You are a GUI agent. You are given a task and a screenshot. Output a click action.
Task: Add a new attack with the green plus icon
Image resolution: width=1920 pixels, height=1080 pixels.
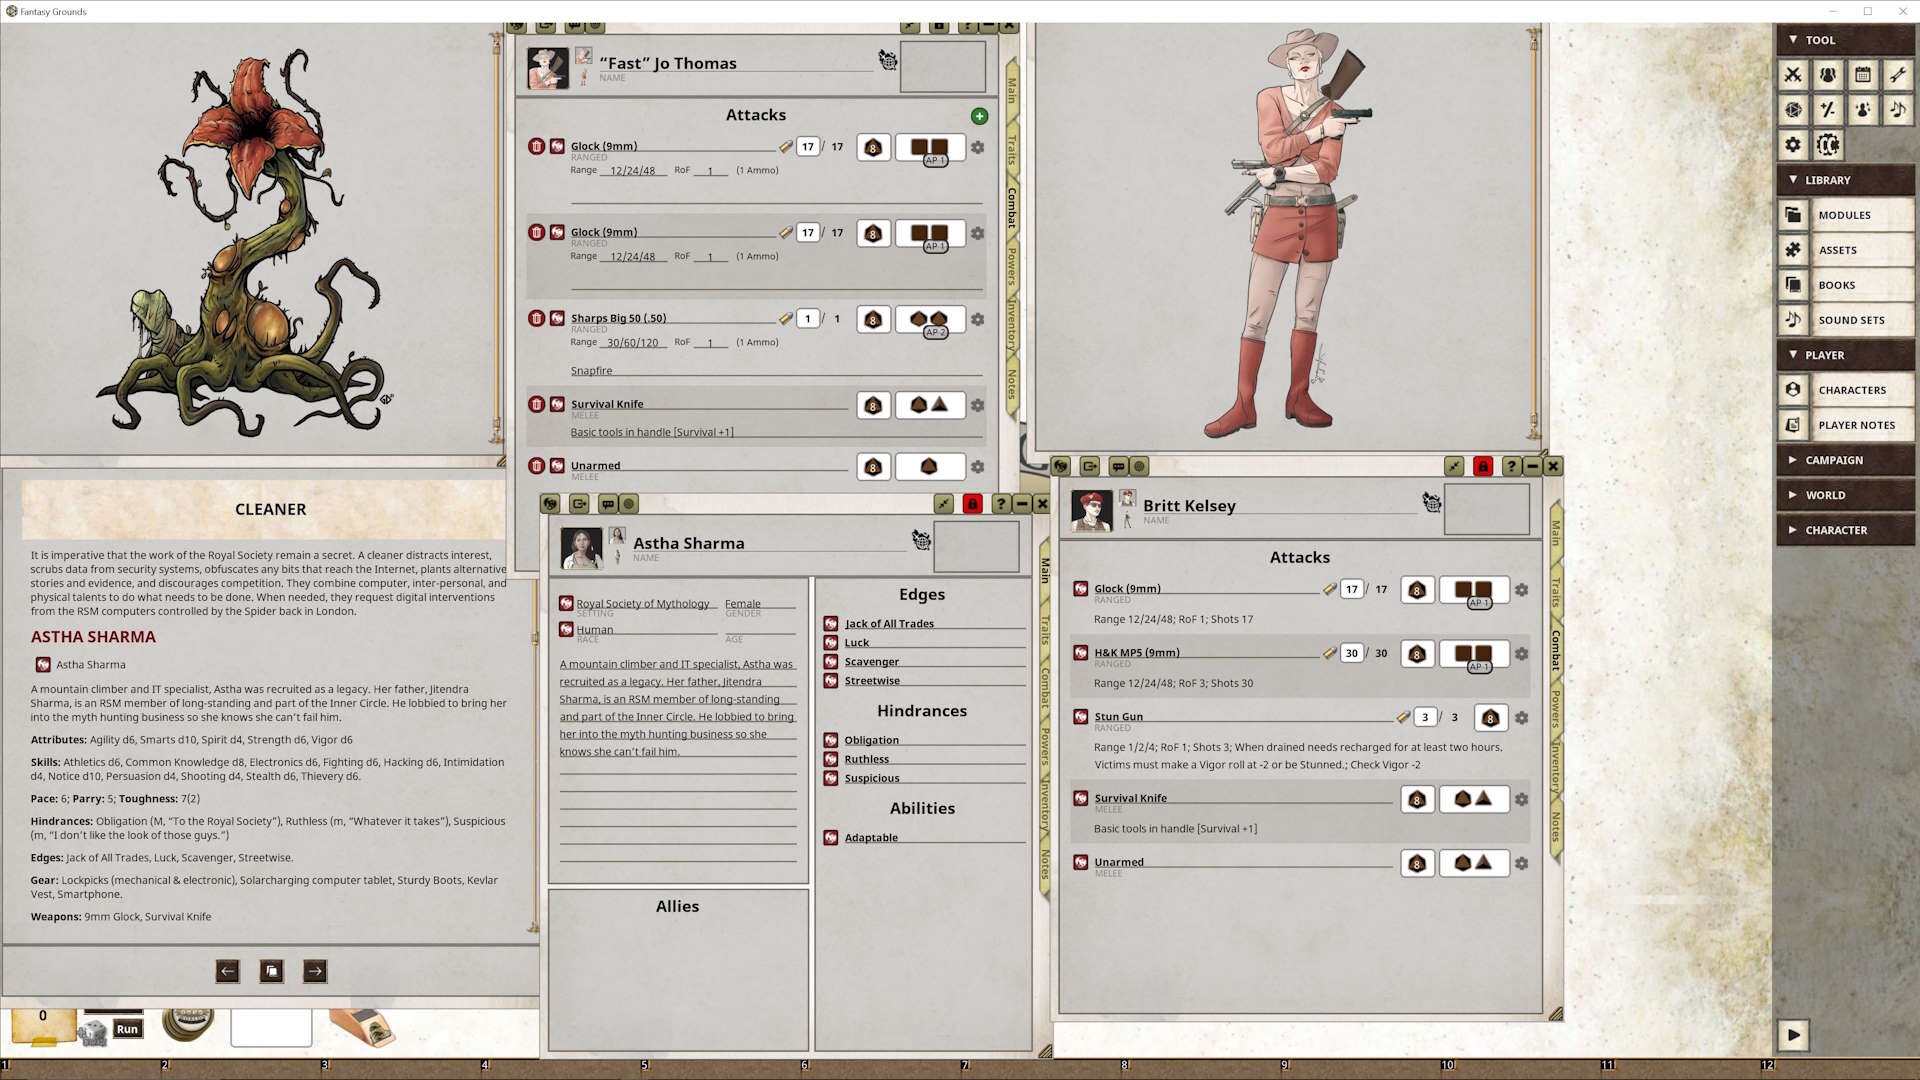979,116
